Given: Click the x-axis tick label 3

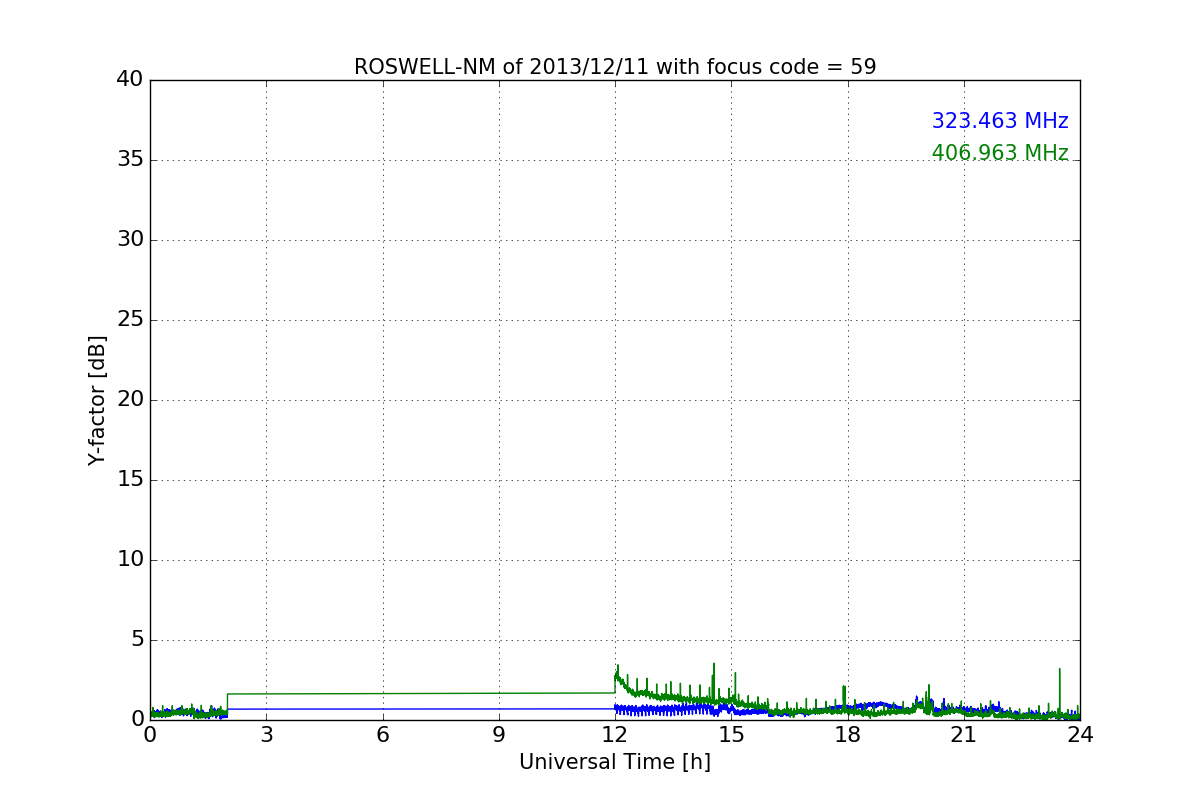Looking at the screenshot, I should [266, 735].
